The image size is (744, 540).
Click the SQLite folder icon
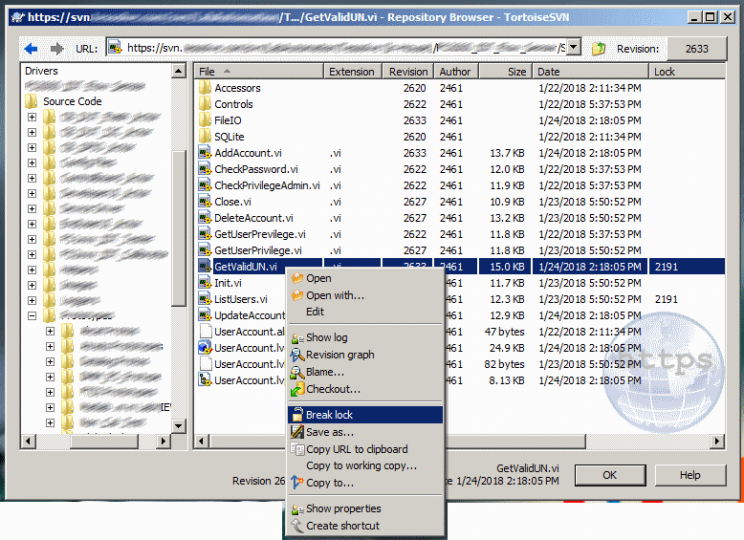pyautogui.click(x=205, y=137)
